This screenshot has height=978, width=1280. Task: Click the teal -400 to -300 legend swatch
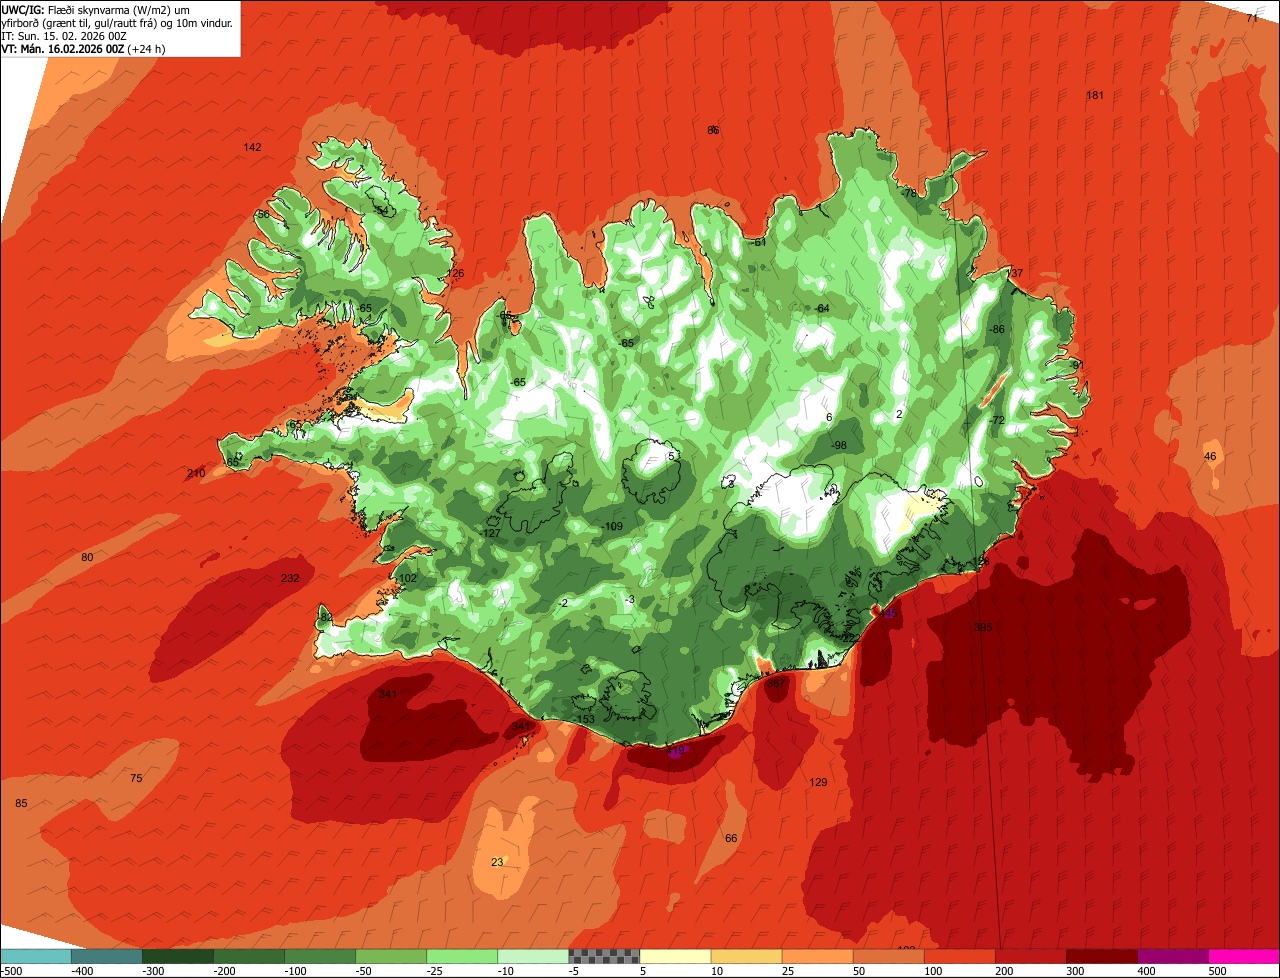(107, 956)
